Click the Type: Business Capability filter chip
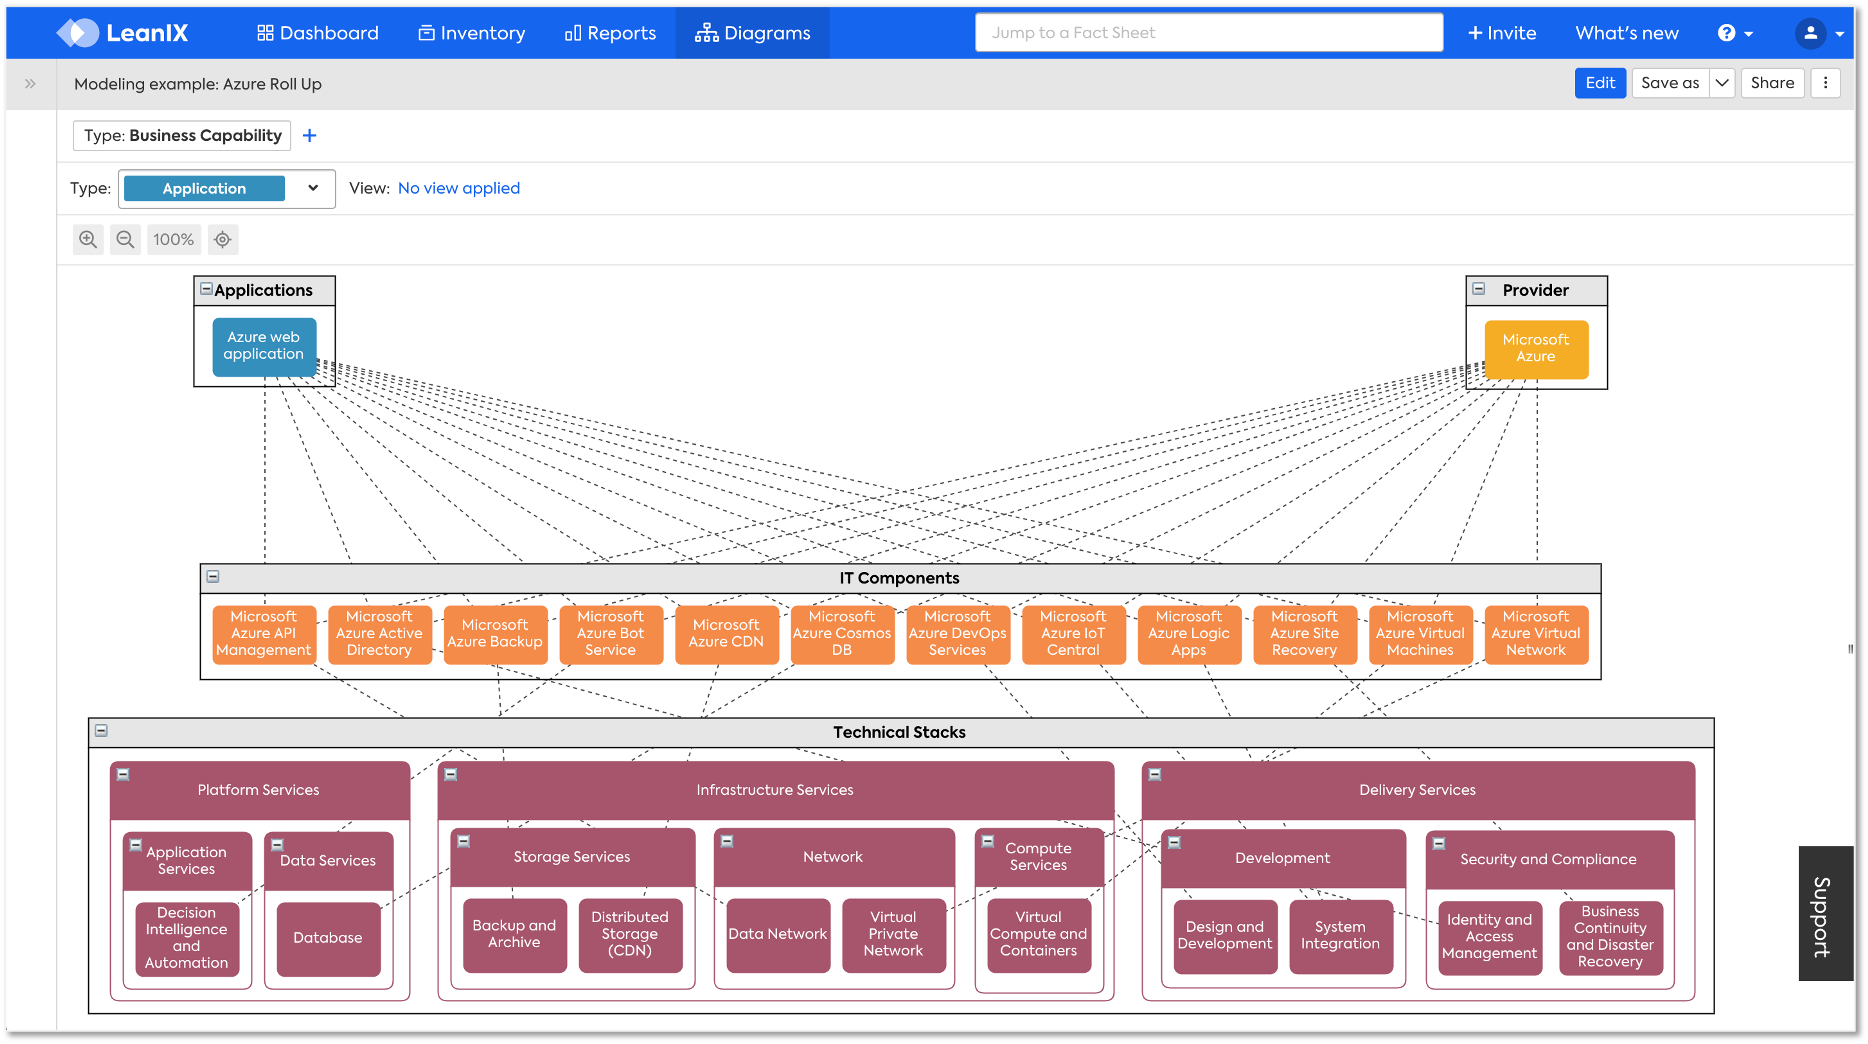Screen dimensions: 1868x1044 click(x=182, y=135)
